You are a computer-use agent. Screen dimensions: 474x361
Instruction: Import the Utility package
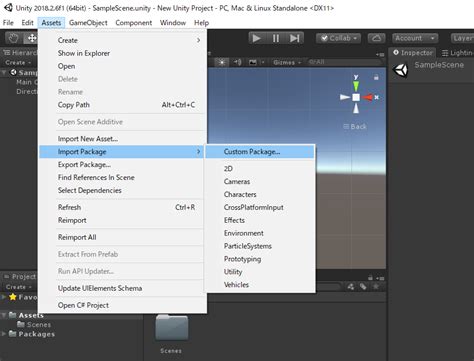pos(260,272)
